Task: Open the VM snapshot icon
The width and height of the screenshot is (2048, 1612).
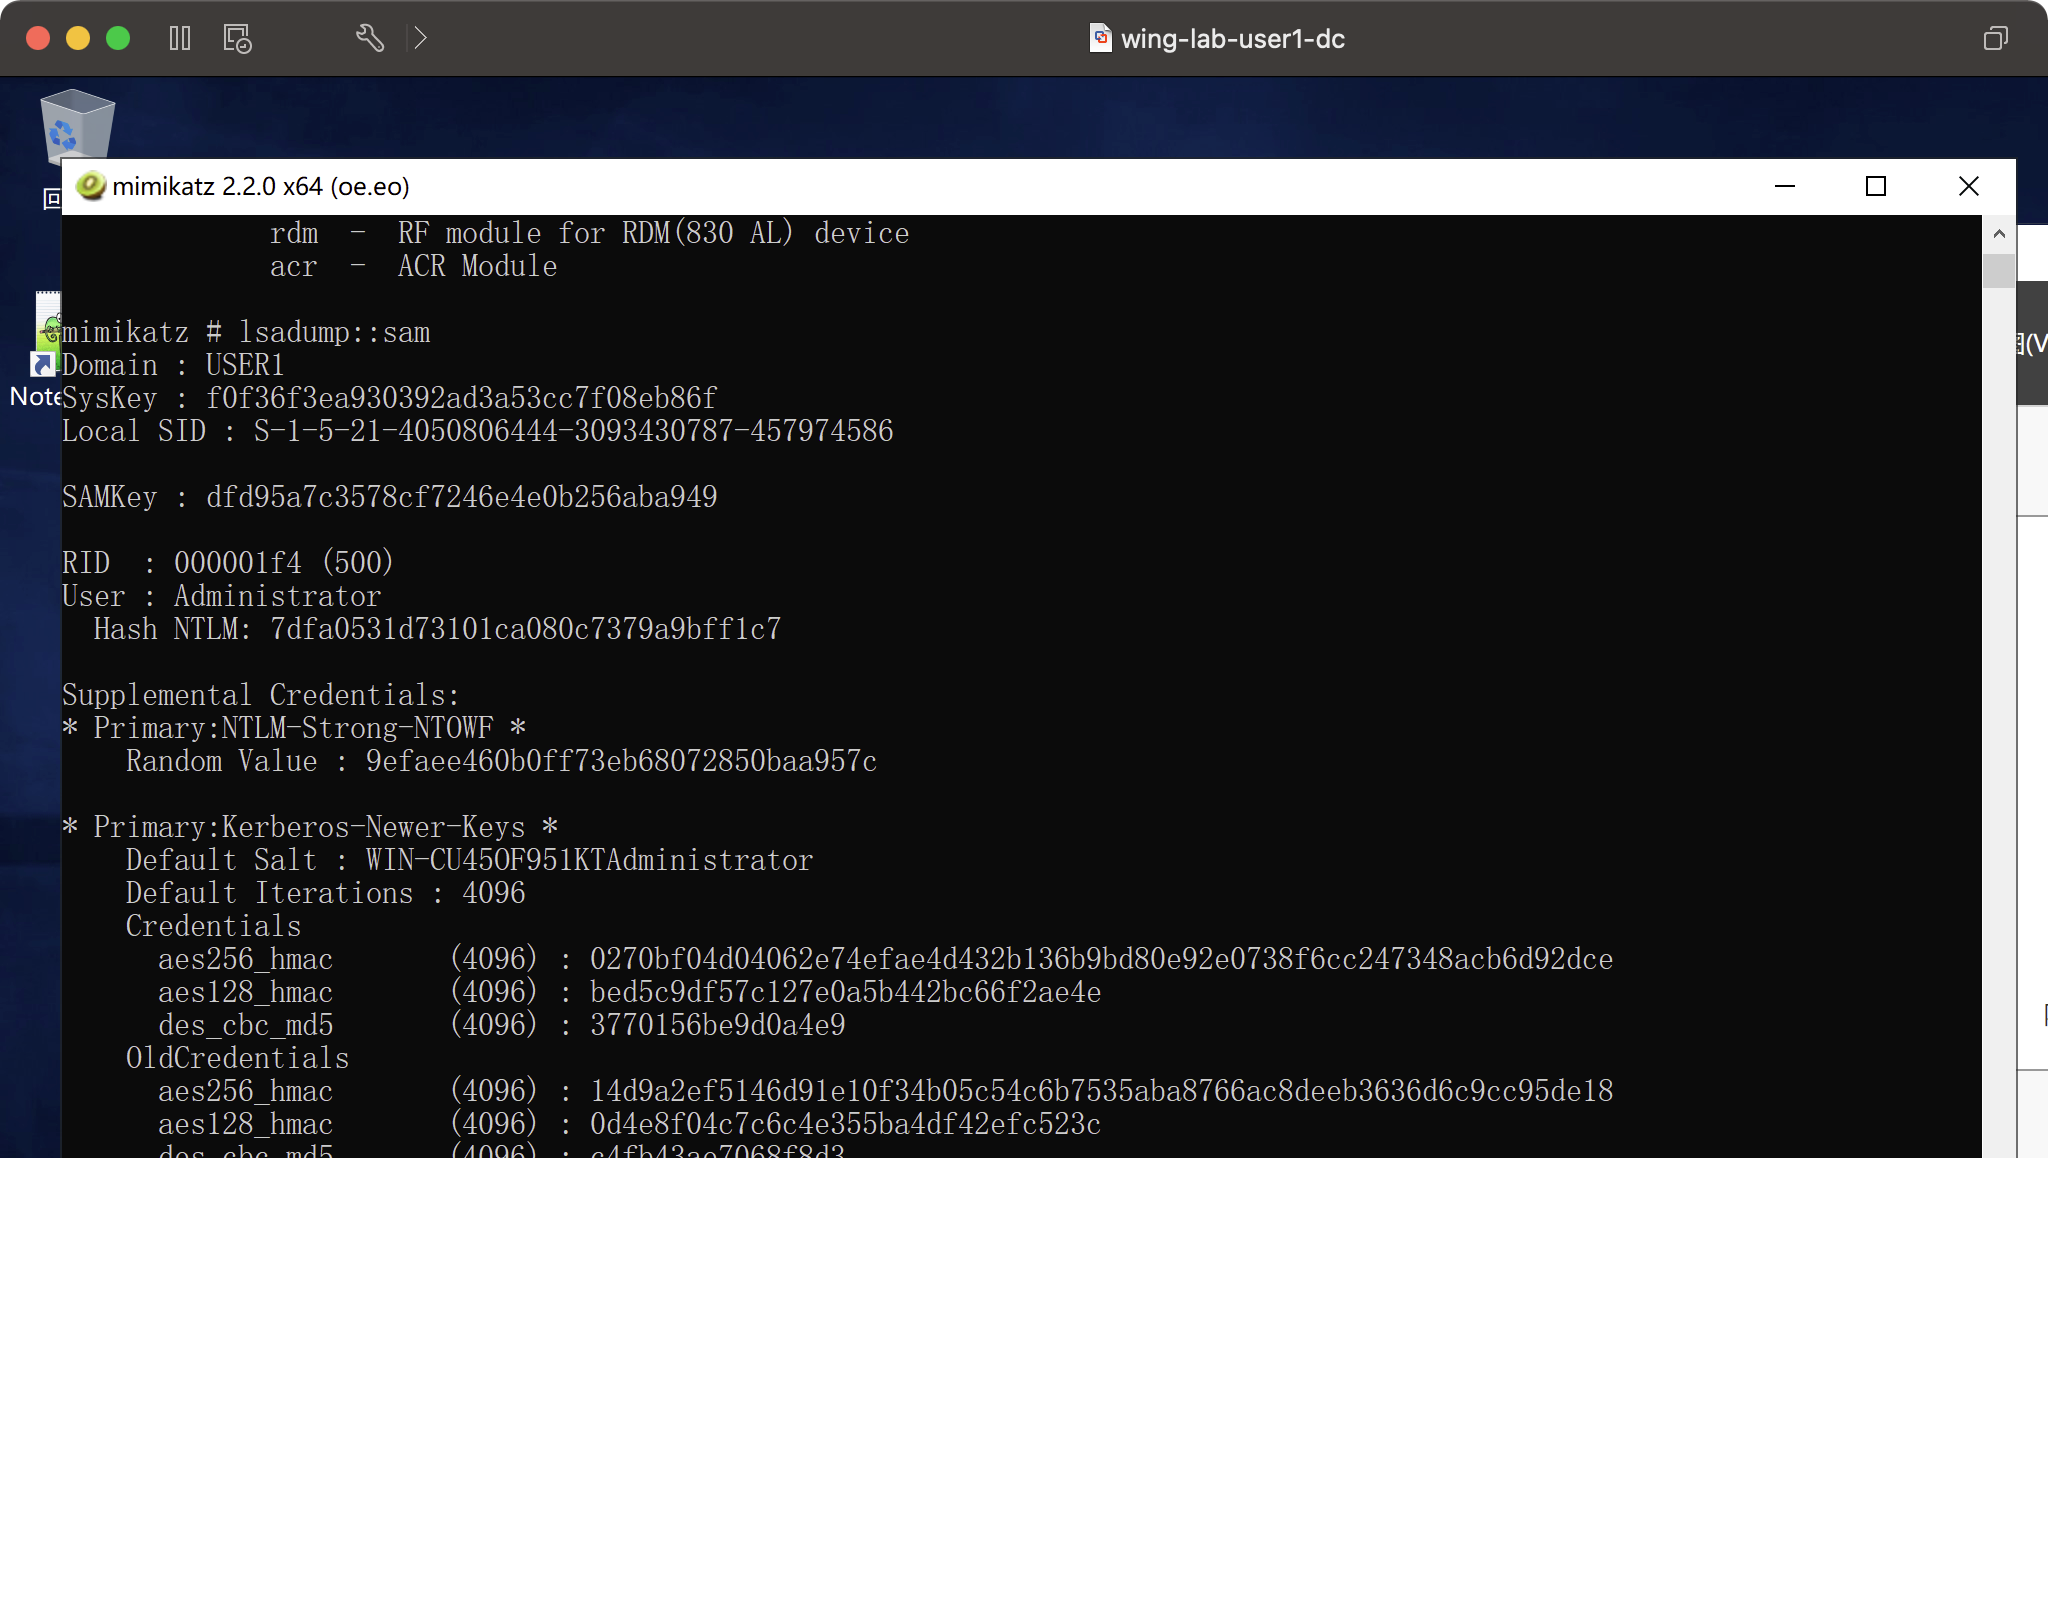Action: (x=237, y=38)
